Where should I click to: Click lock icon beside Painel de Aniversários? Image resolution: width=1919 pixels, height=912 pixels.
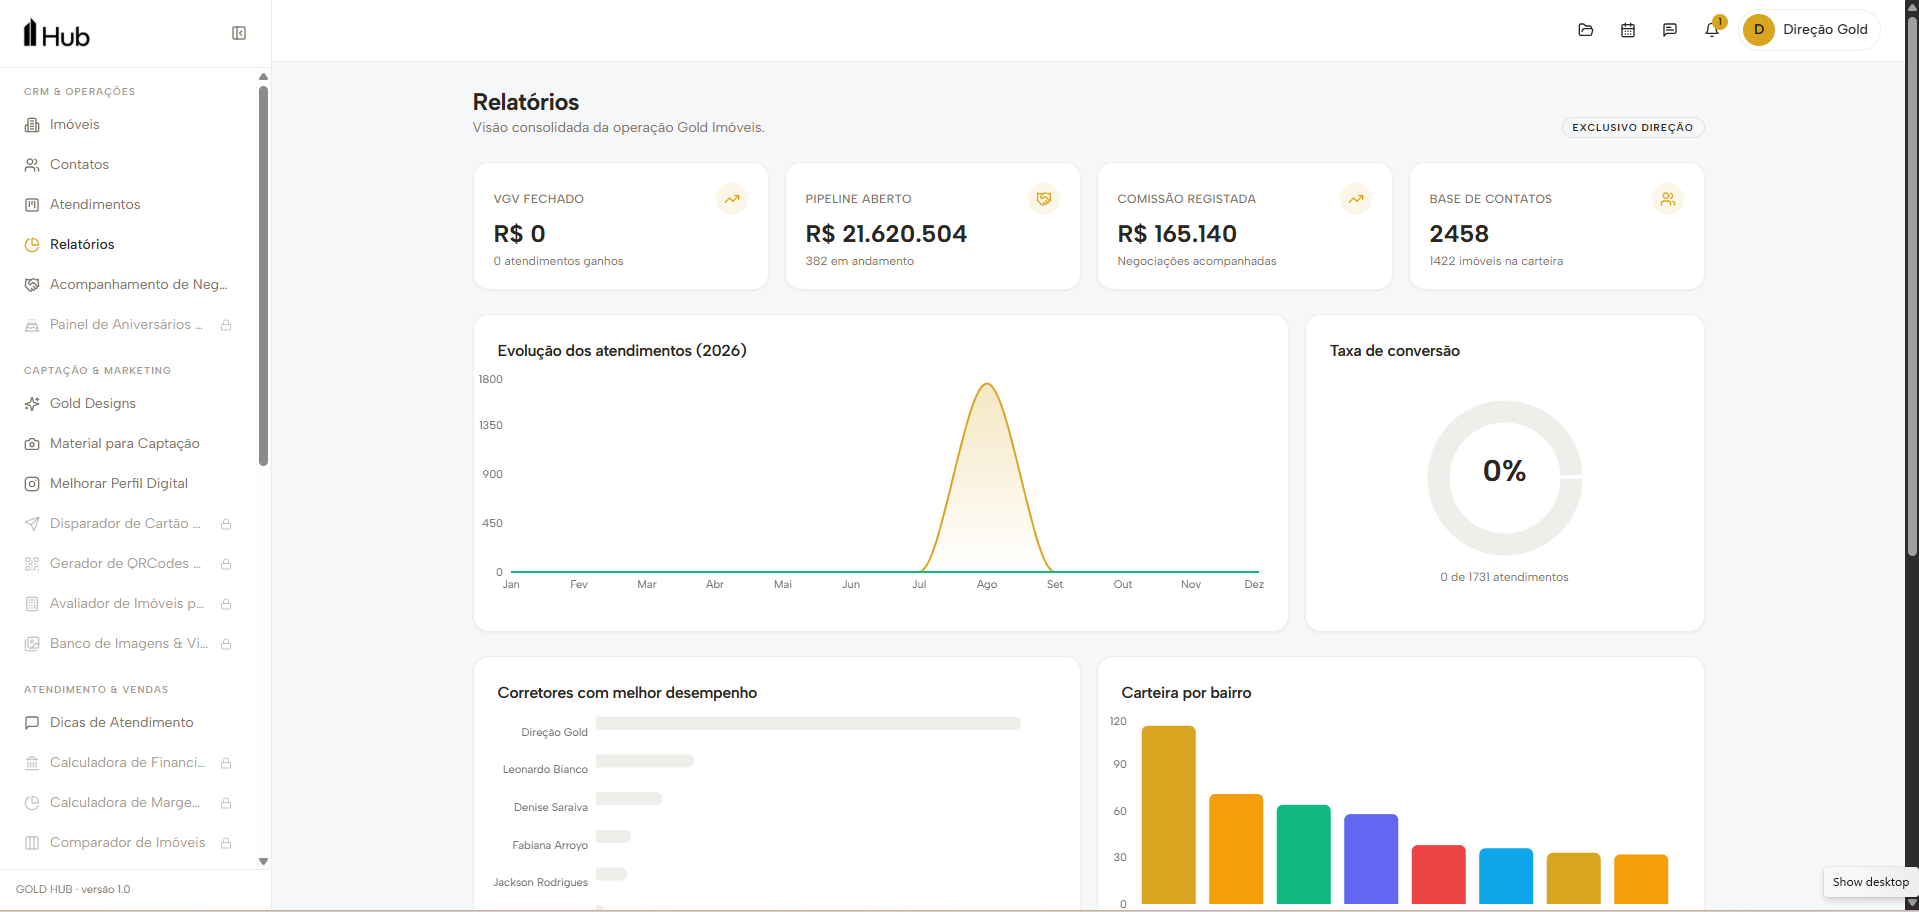click(x=226, y=325)
